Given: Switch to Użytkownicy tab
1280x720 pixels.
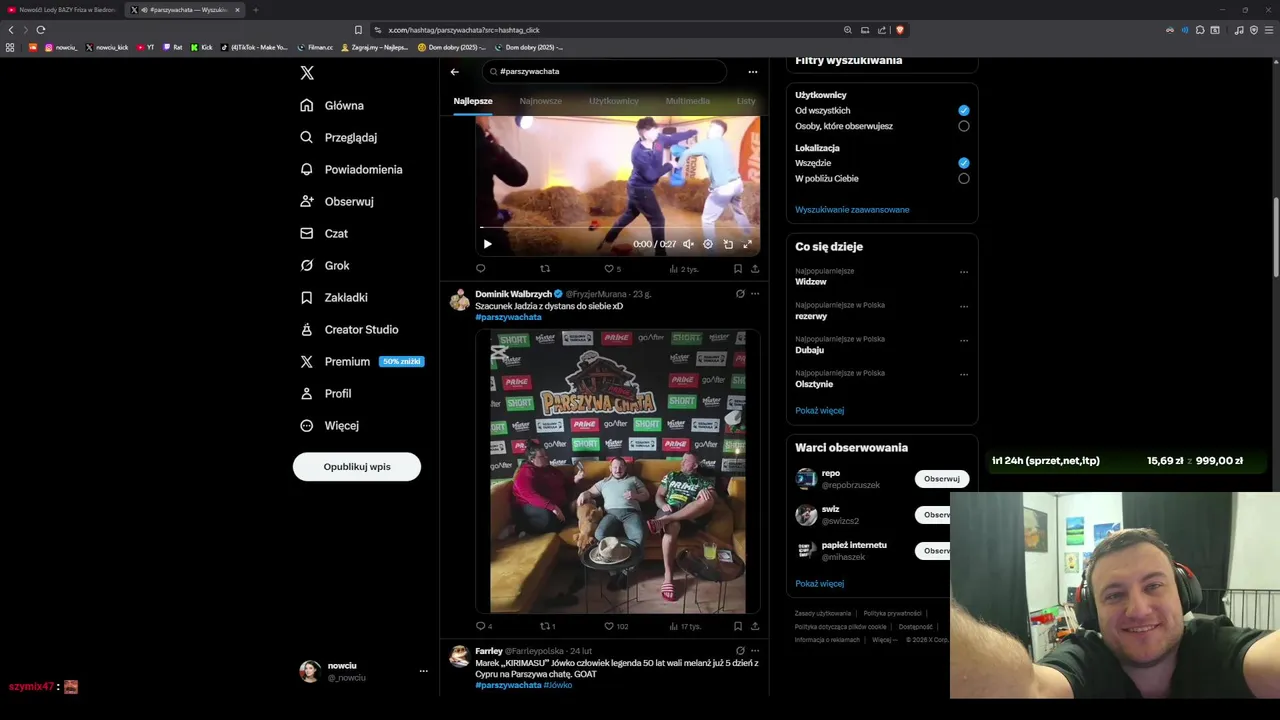Looking at the screenshot, I should pos(614,101).
